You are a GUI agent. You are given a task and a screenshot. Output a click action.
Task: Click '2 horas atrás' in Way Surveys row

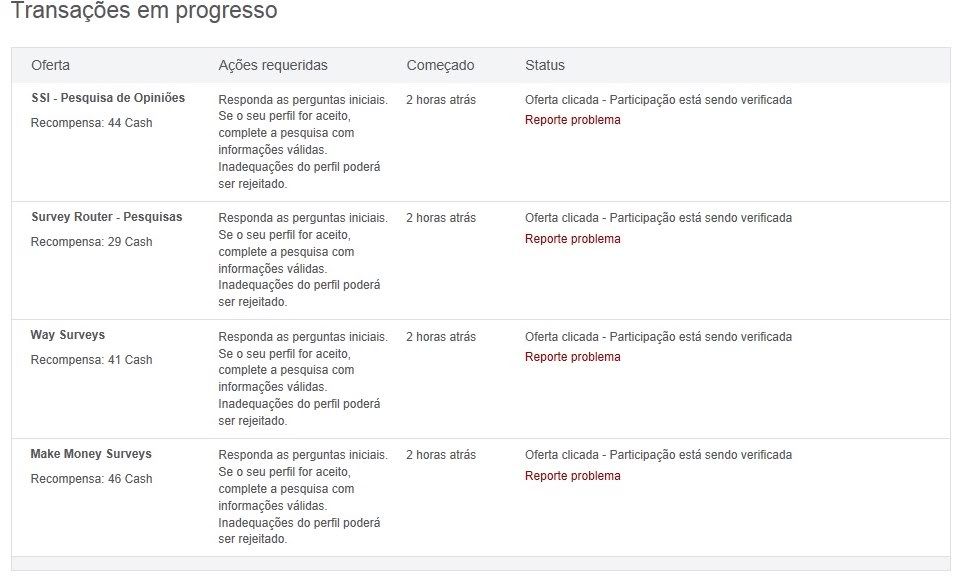pos(440,337)
